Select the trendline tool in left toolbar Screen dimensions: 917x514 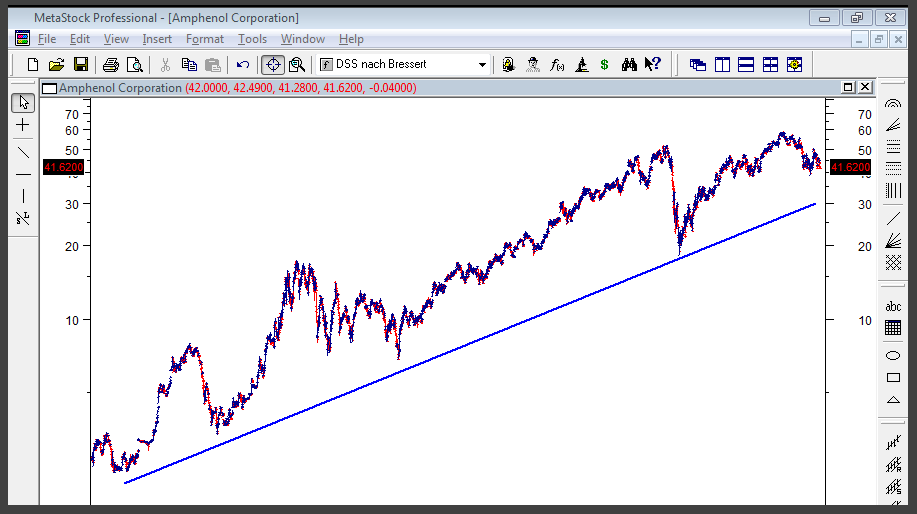(x=23, y=153)
